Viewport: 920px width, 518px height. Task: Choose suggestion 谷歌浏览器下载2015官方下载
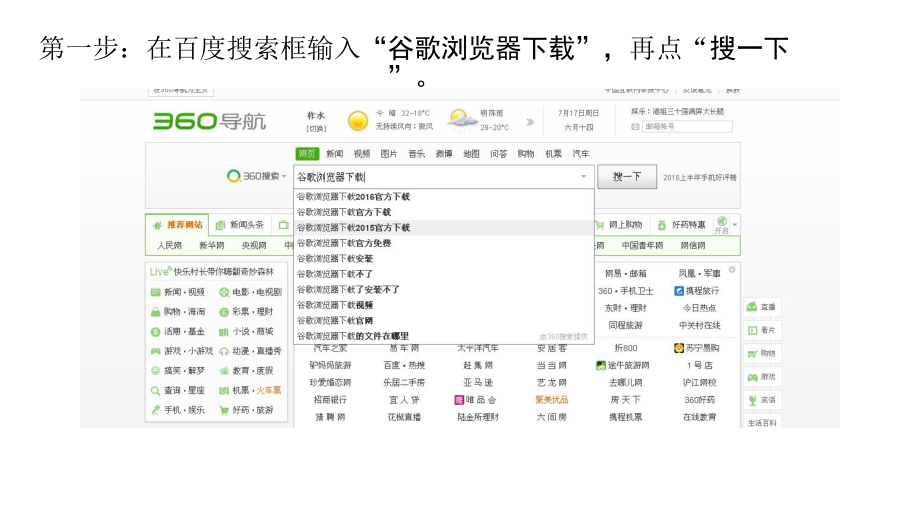(x=444, y=228)
